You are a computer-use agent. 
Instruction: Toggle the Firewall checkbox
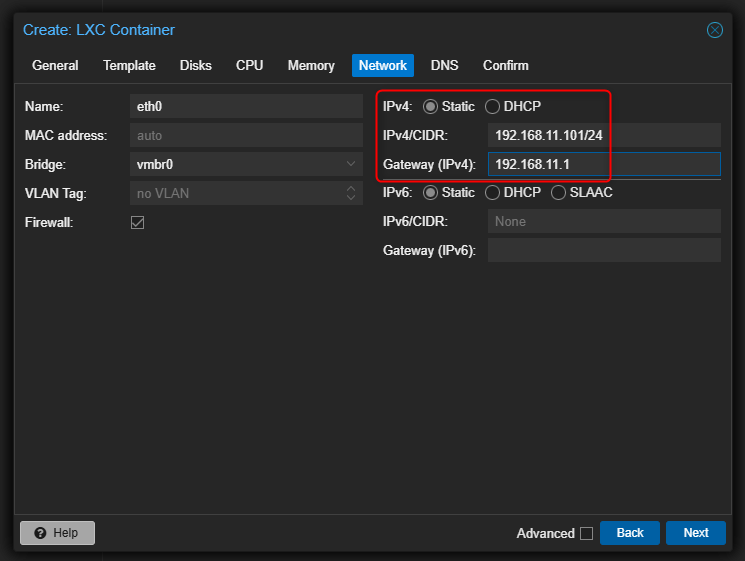pyautogui.click(x=138, y=222)
